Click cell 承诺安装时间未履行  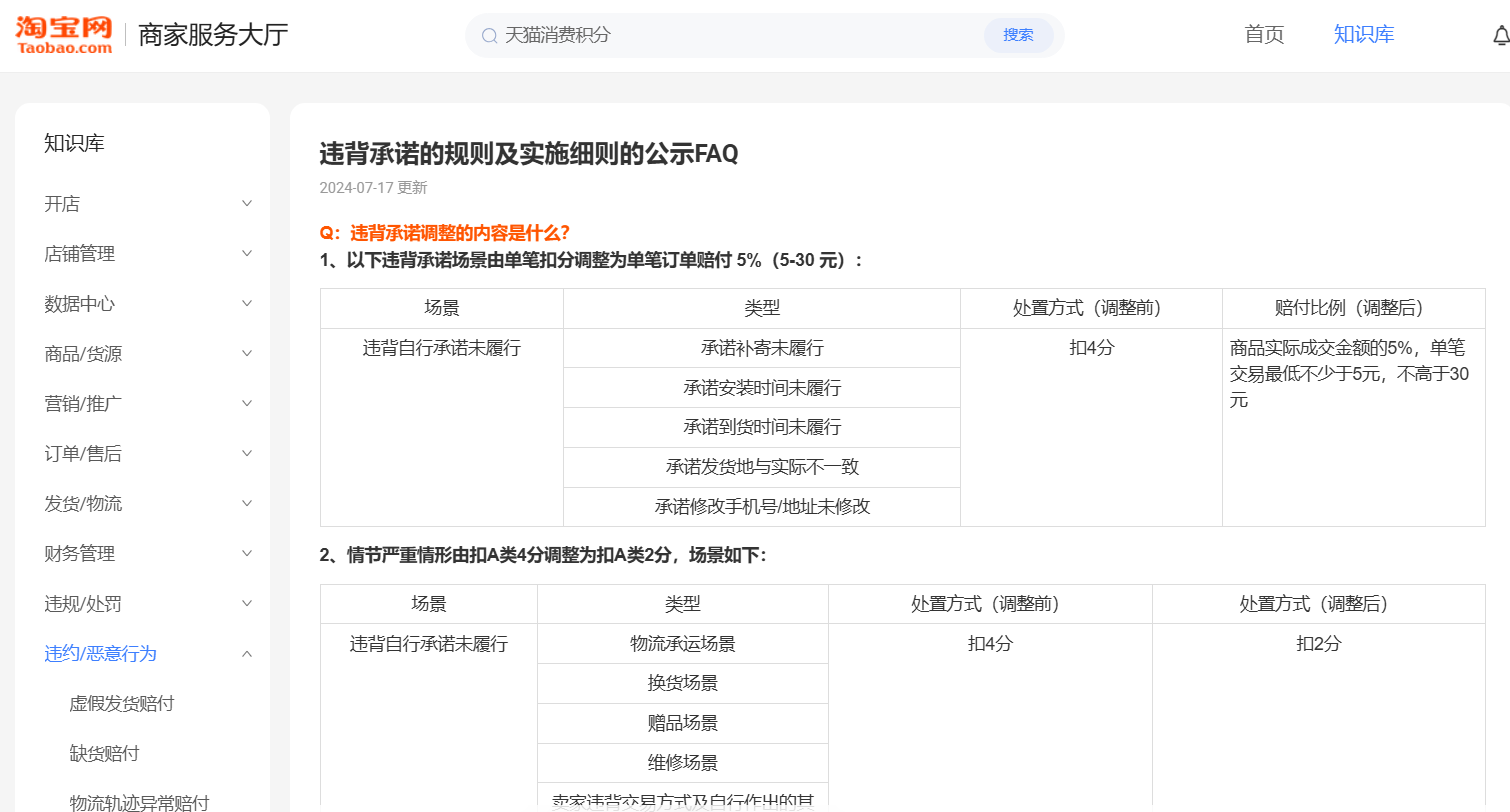[x=762, y=388]
